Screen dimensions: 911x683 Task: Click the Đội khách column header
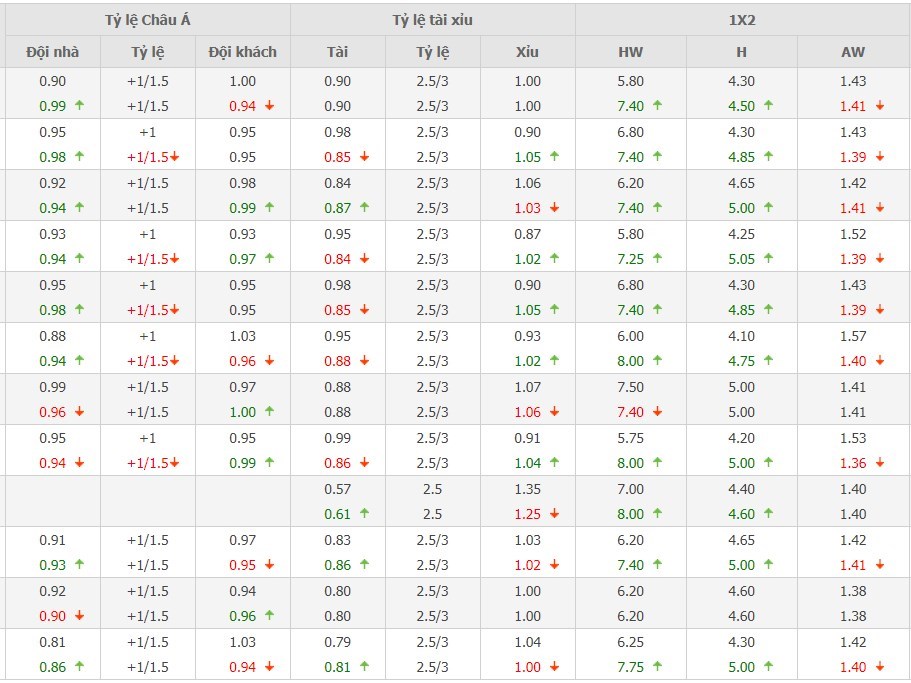coord(242,52)
